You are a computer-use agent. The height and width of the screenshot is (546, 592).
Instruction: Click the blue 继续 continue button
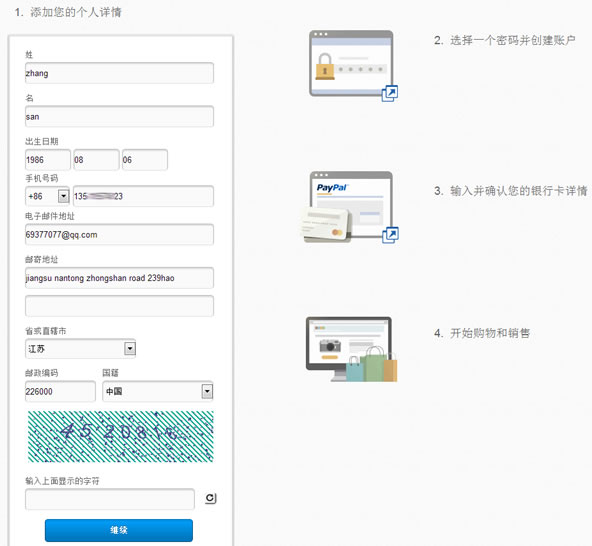point(119,530)
